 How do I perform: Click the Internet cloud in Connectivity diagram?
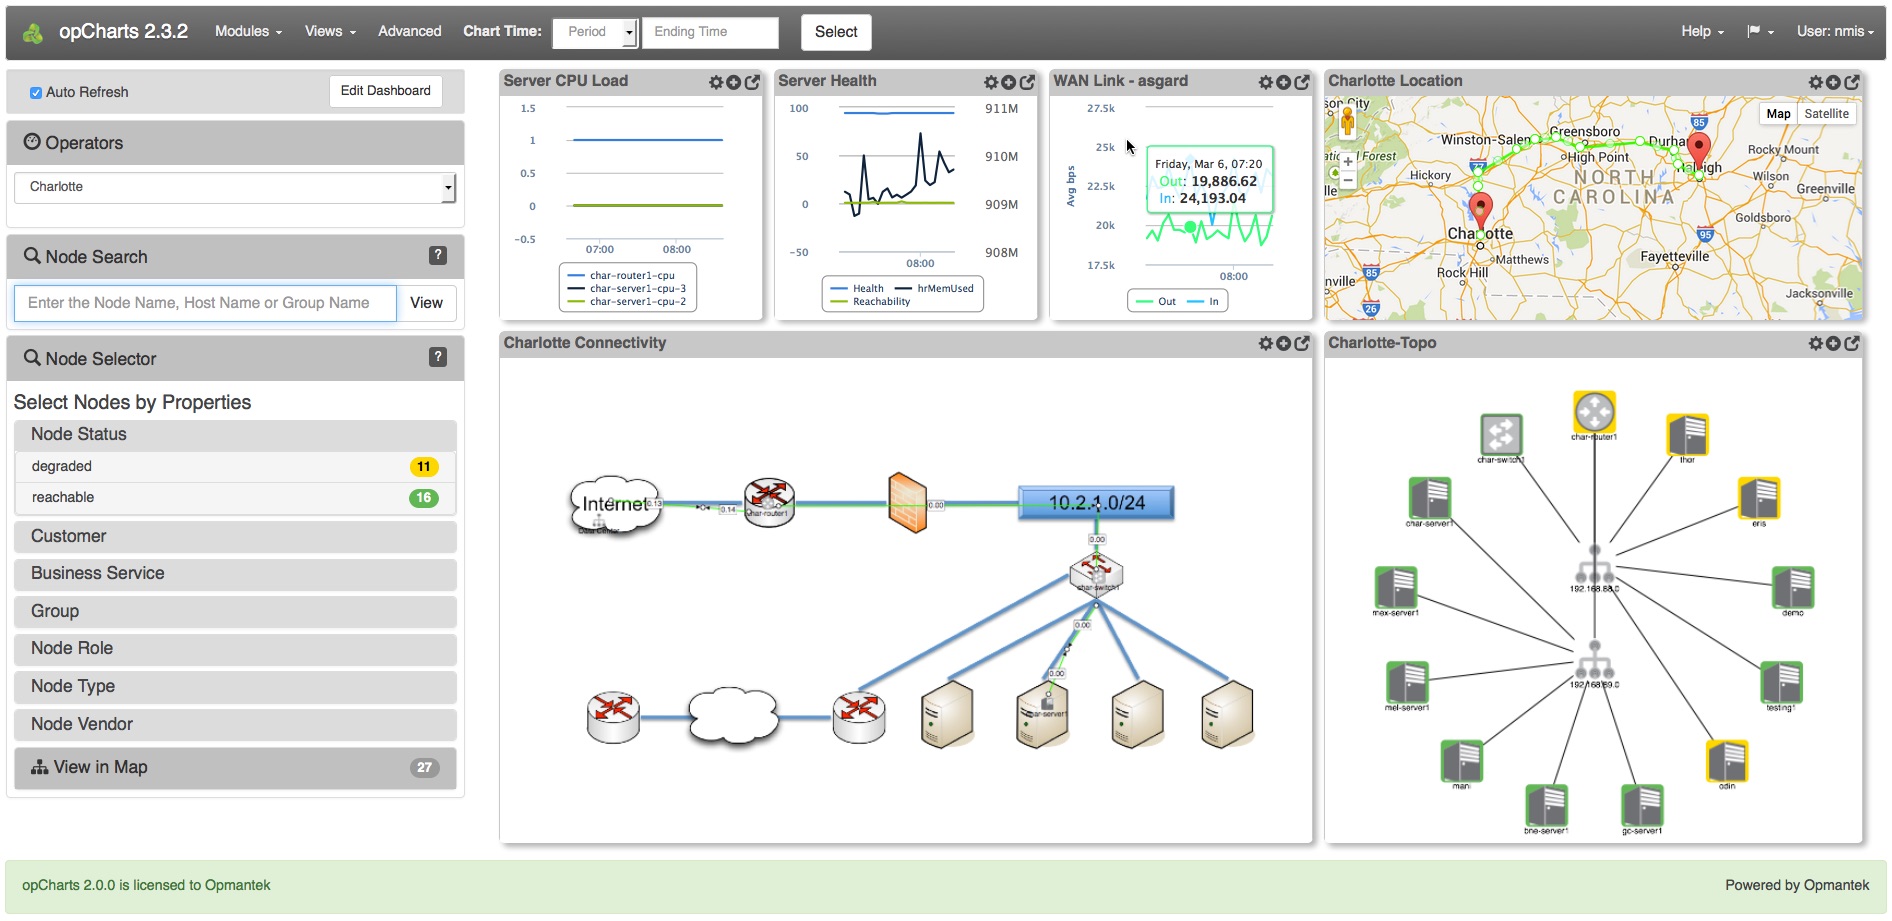[x=615, y=504]
